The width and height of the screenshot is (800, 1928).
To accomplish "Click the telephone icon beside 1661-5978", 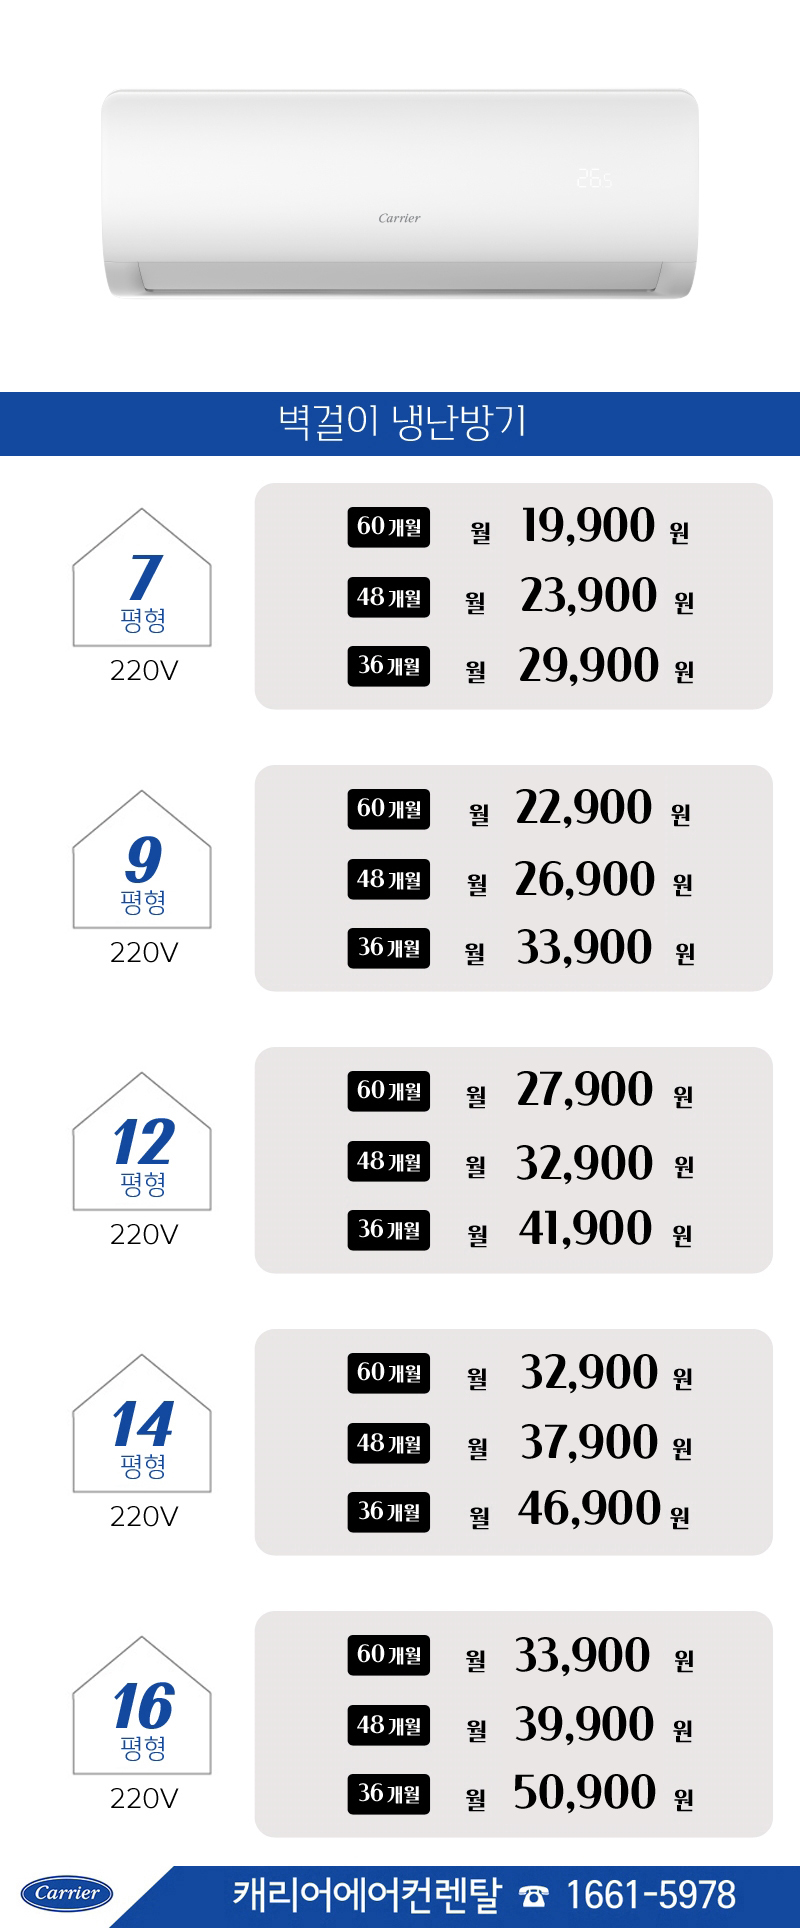I will (x=534, y=1895).
